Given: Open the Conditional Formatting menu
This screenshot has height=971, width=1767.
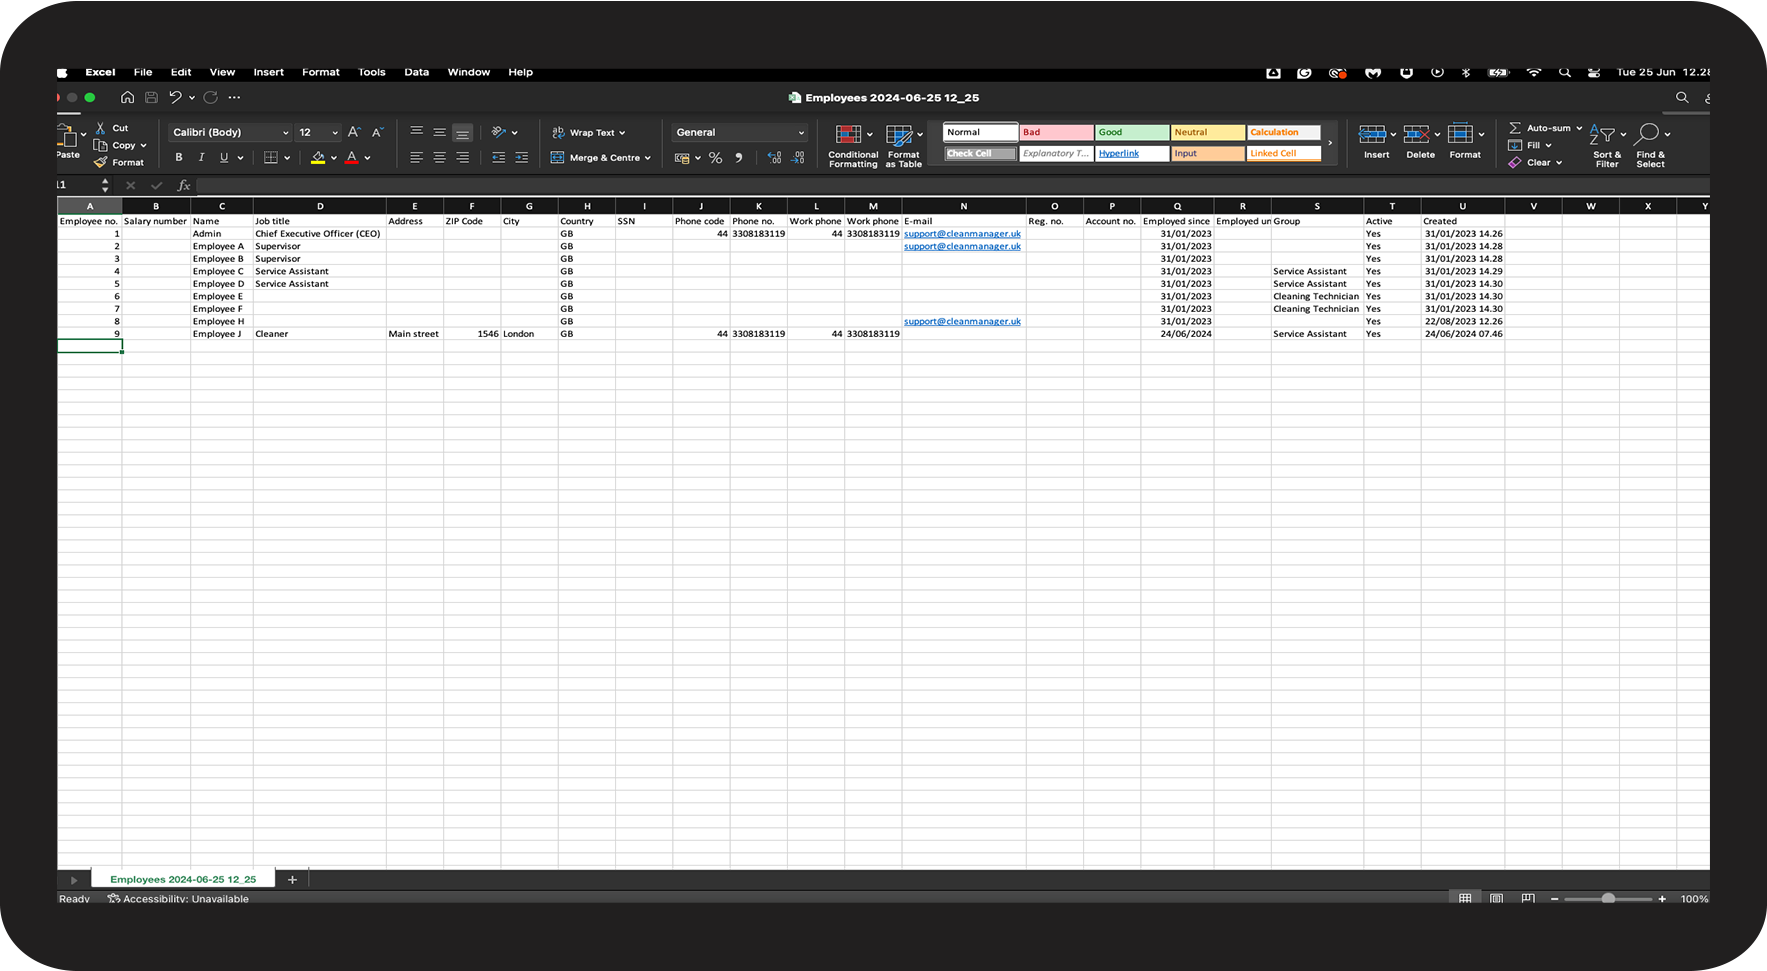Looking at the screenshot, I should 853,146.
